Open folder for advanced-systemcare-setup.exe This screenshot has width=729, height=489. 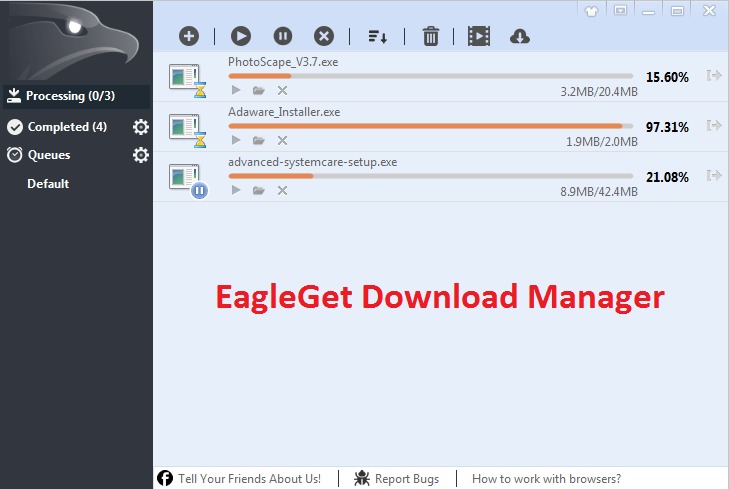coord(258,191)
